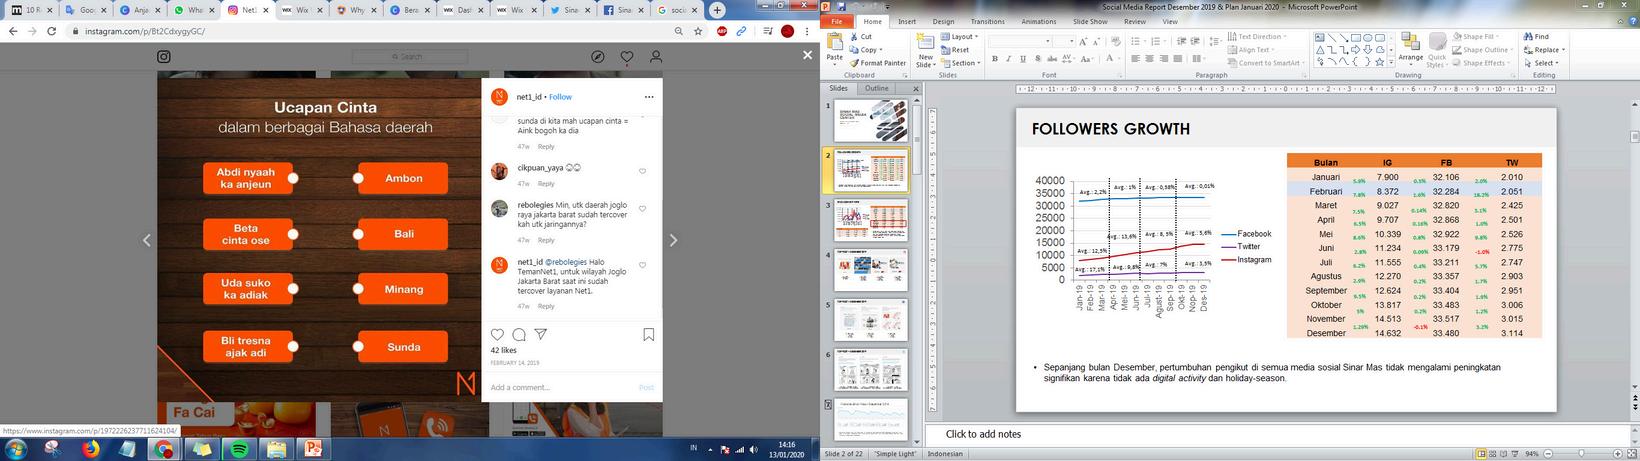Go back in Chrome
1640x461 pixels.
(11, 31)
